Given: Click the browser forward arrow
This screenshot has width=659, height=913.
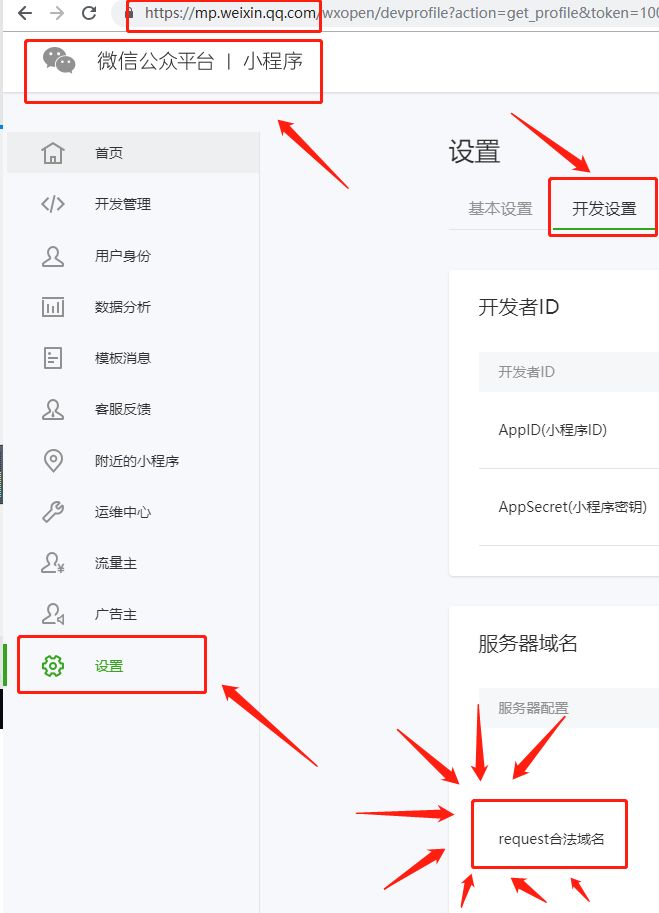Looking at the screenshot, I should point(57,13).
